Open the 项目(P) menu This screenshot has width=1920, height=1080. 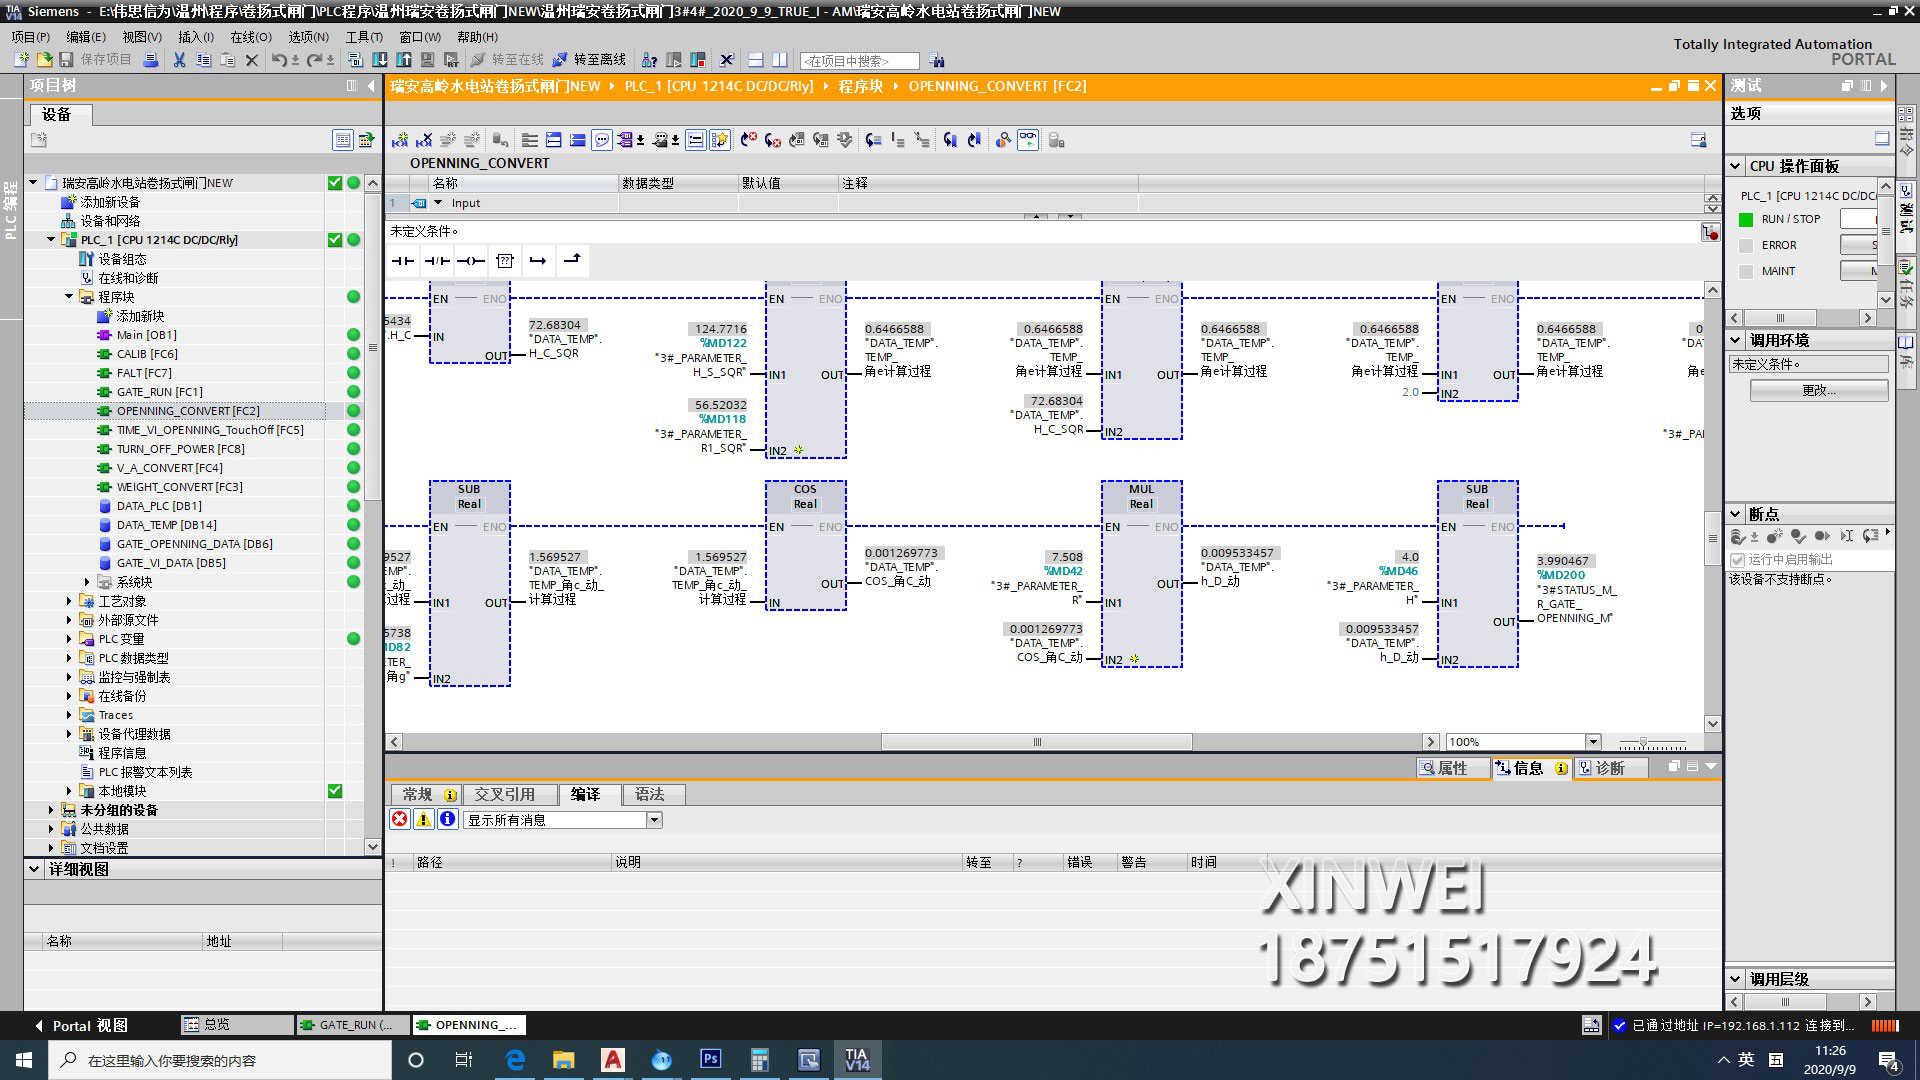31,36
